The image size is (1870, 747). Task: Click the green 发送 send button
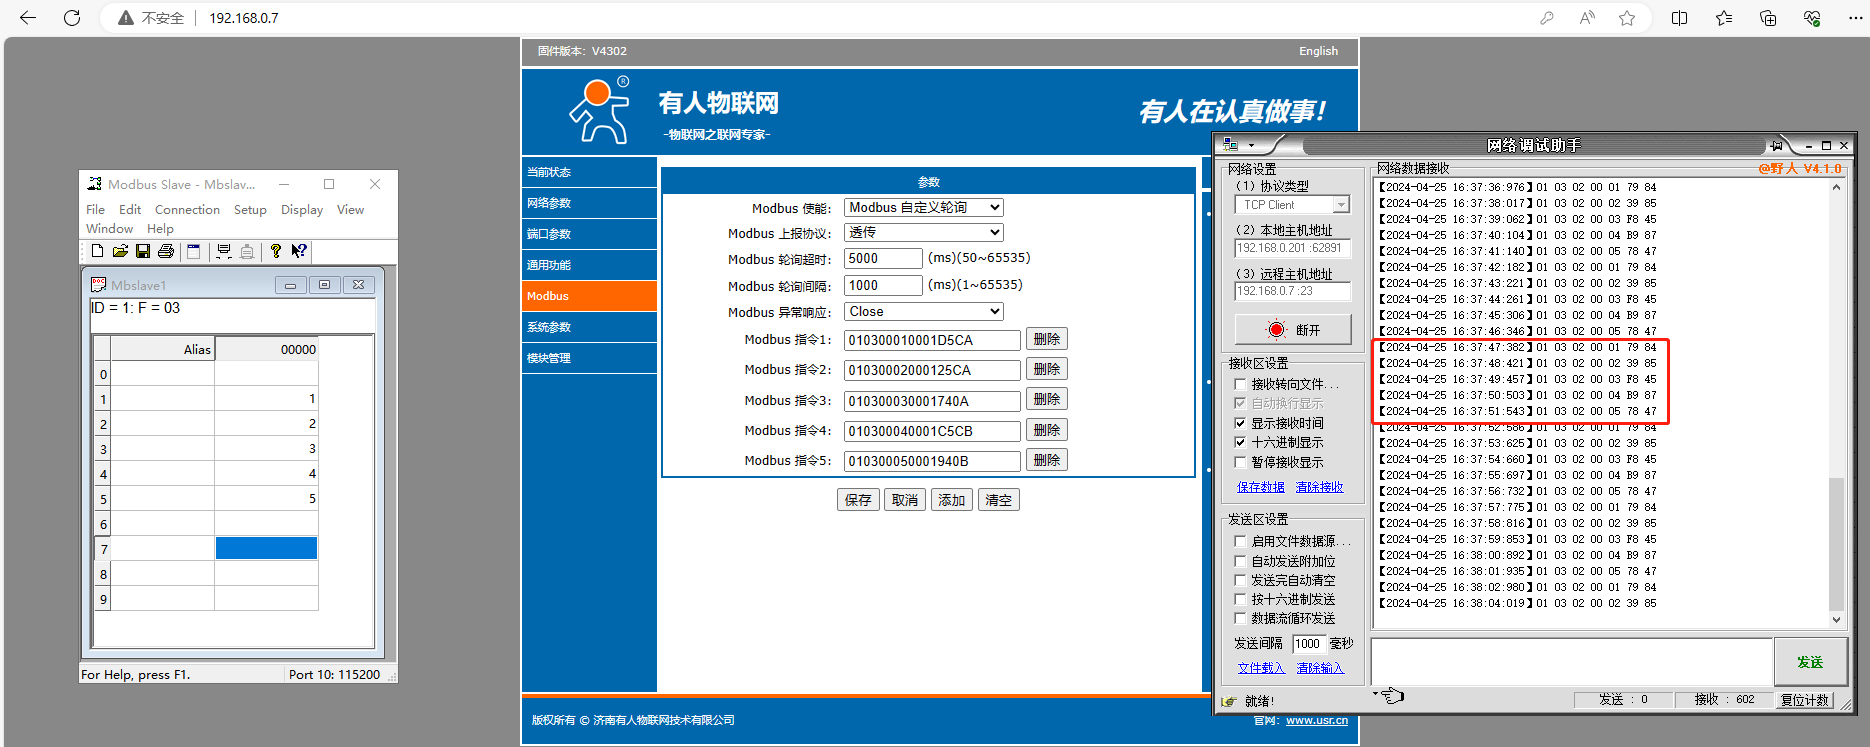1810,662
